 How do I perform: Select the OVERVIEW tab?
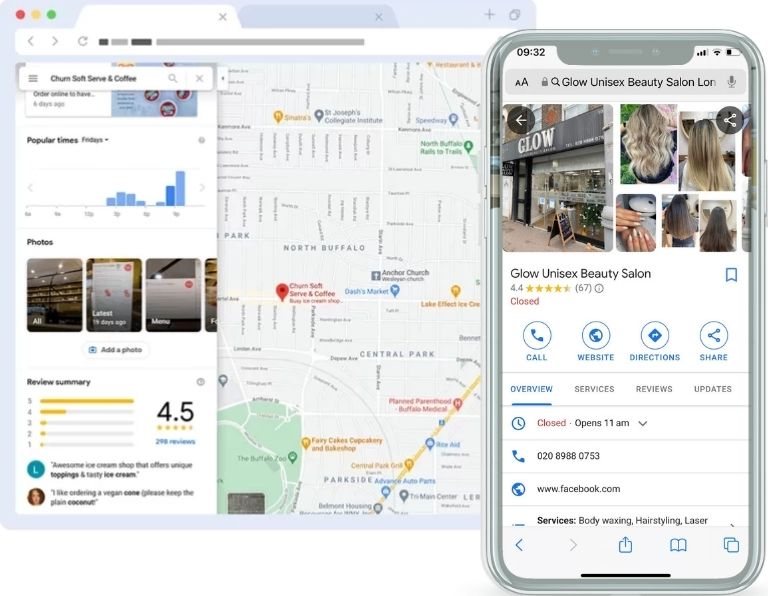coord(531,389)
